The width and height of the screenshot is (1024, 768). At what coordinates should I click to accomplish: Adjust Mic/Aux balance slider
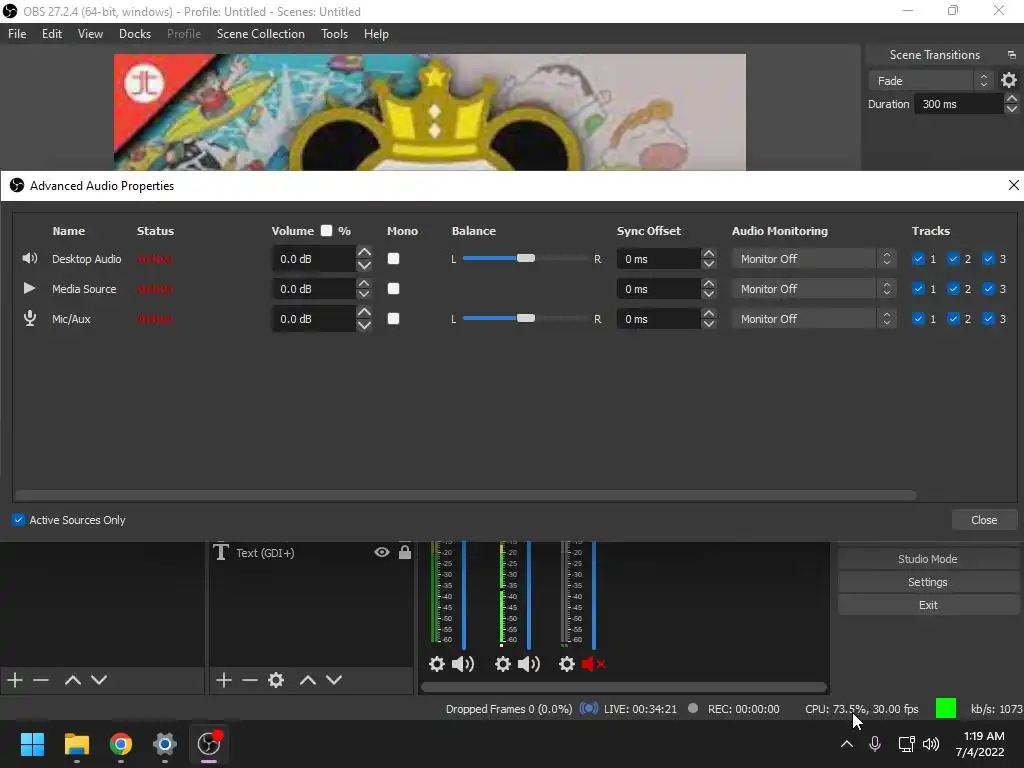pyautogui.click(x=526, y=319)
